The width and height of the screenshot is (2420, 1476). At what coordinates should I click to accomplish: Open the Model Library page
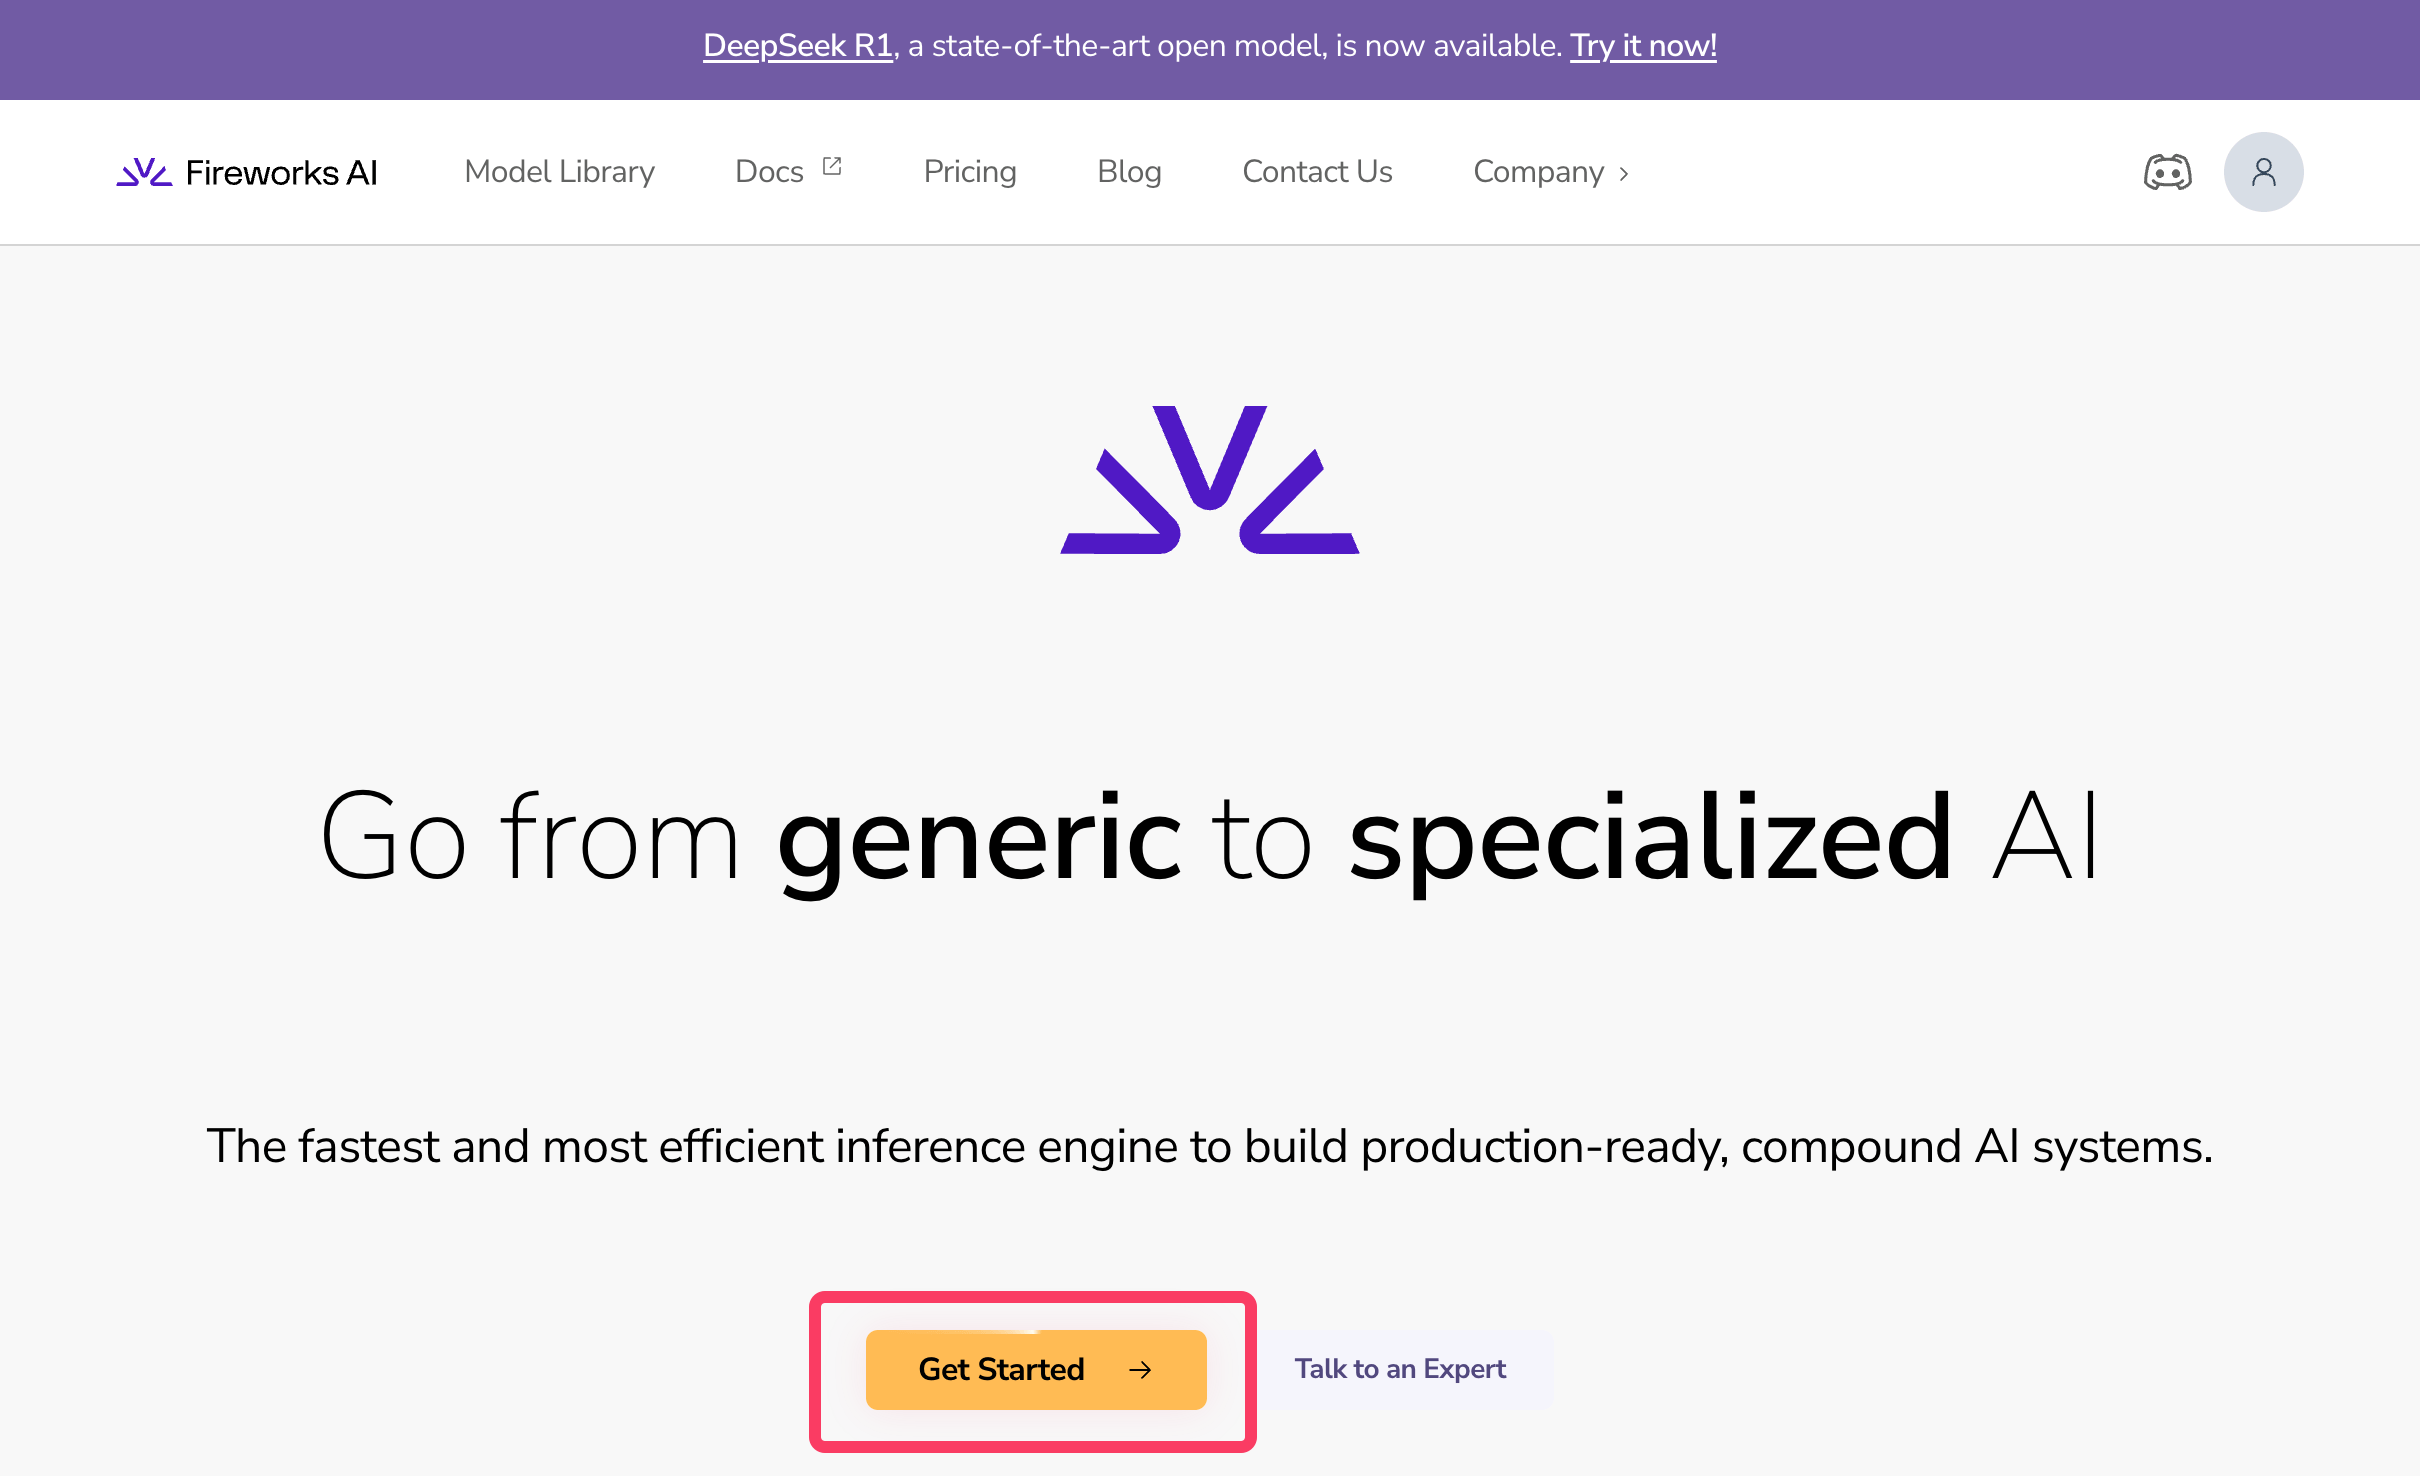click(x=559, y=172)
